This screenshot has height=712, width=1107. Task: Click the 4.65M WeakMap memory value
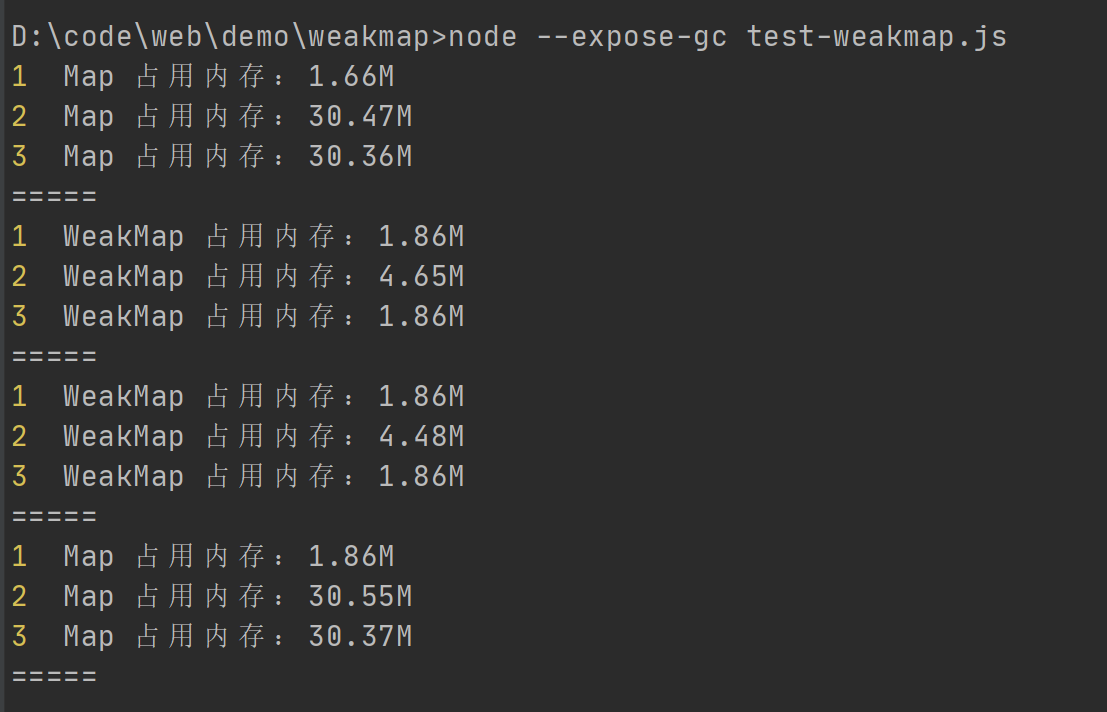[421, 277]
